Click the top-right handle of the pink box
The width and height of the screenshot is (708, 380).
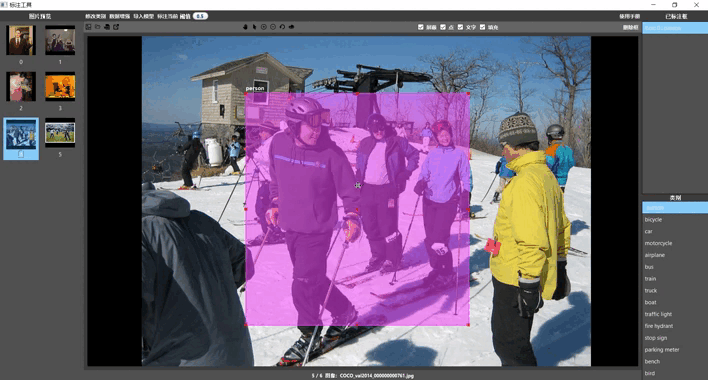pos(468,93)
